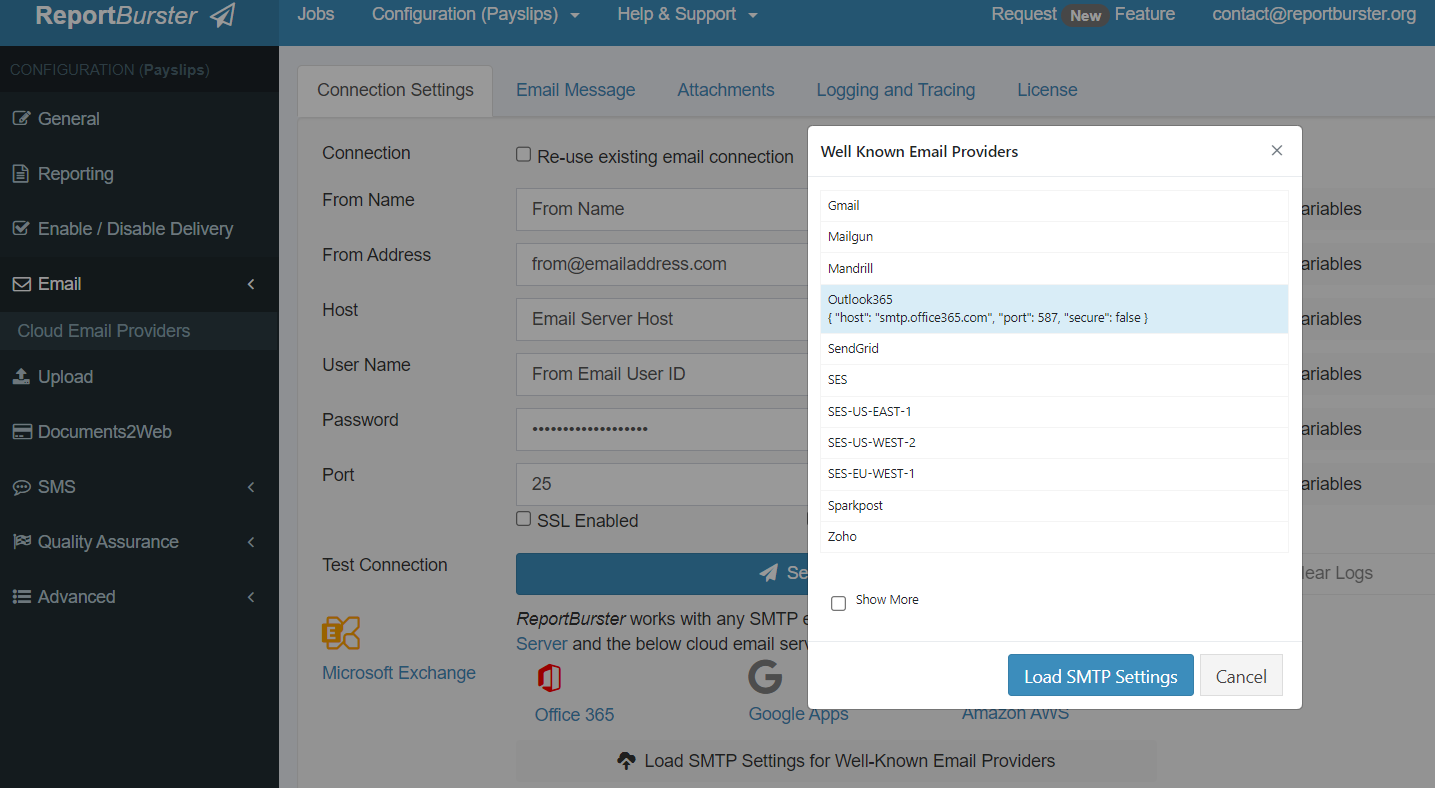Click the Enable / Disable Delivery check icon
Viewport: 1435px width, 788px height.
(21, 228)
